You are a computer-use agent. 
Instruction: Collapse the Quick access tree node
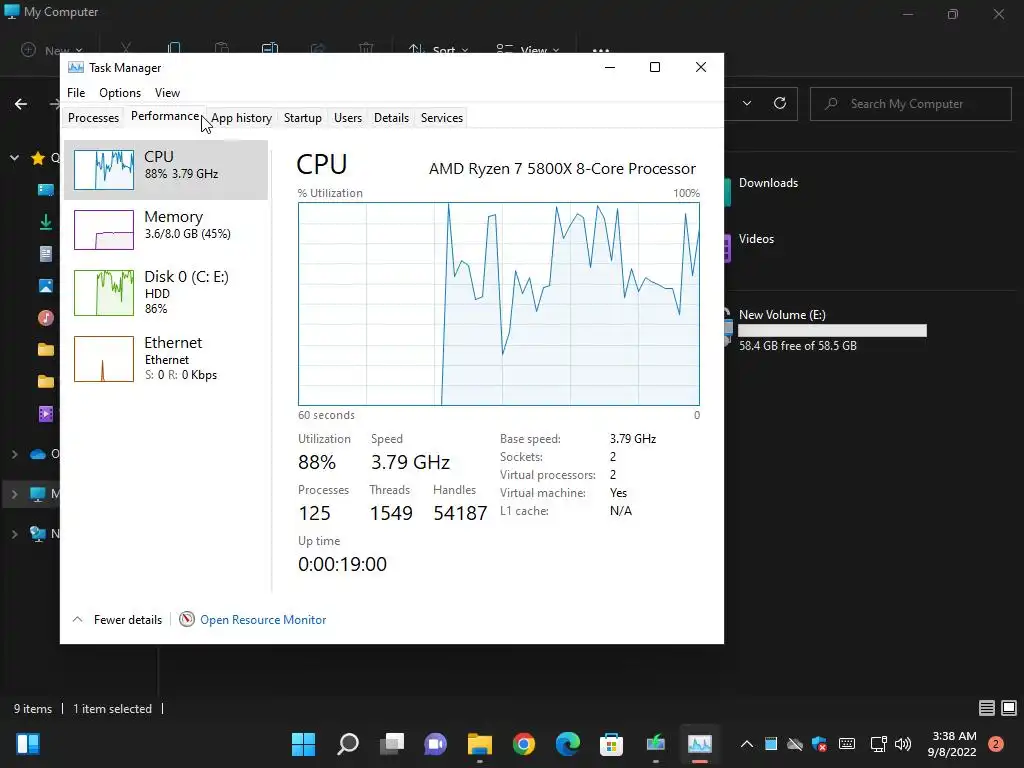coord(14,158)
